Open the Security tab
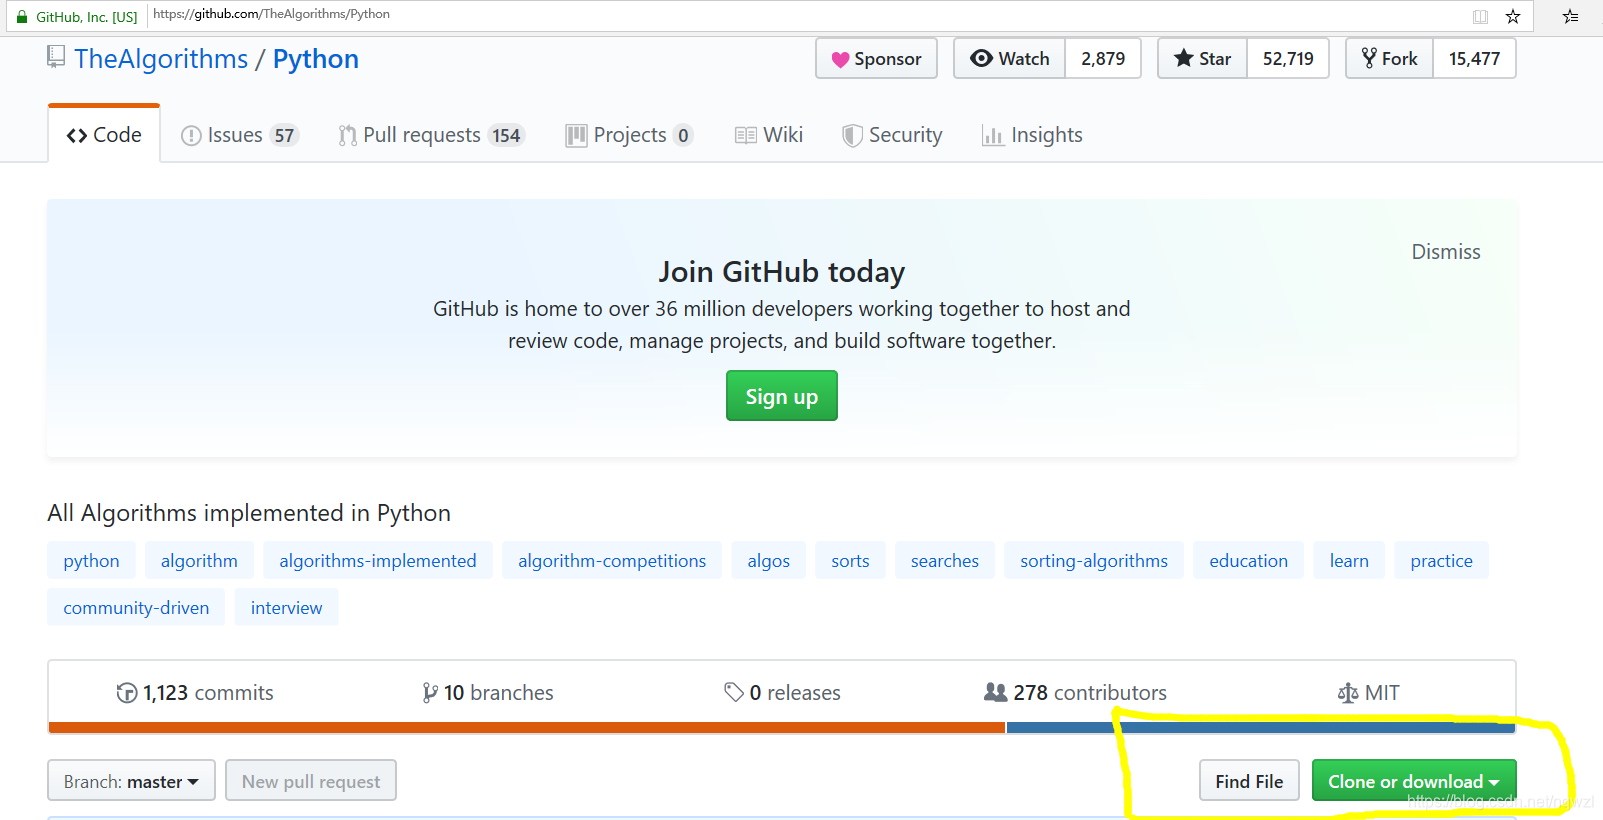Viewport: 1603px width, 820px height. click(892, 135)
